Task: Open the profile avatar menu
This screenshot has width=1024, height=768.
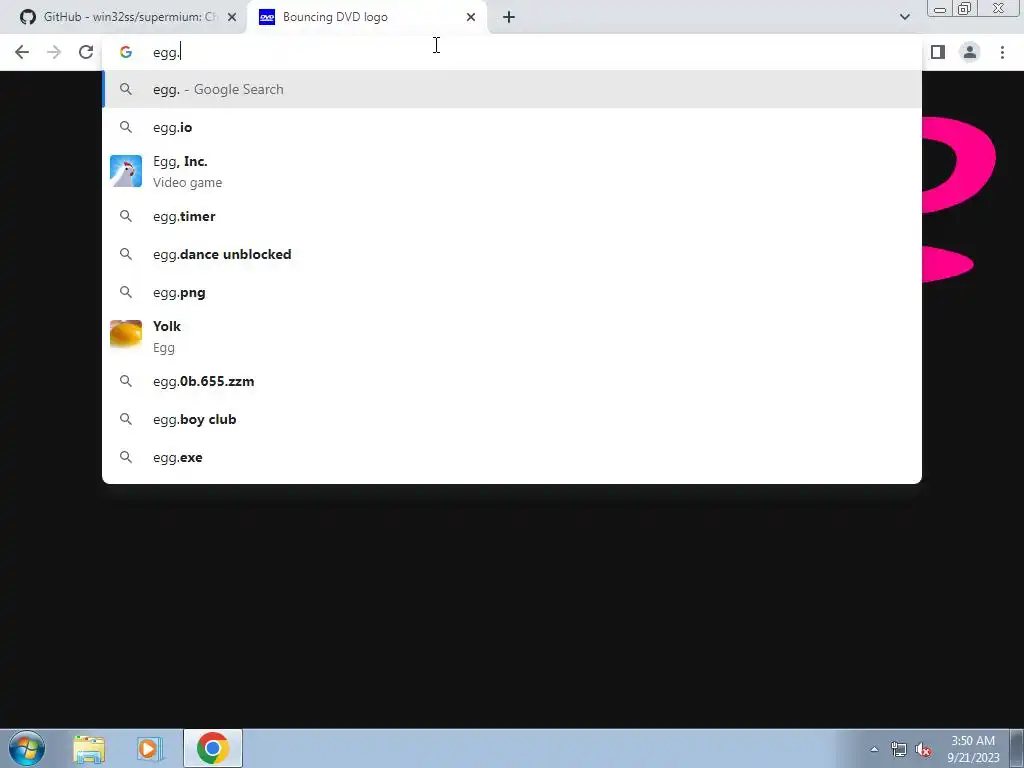Action: tap(970, 52)
